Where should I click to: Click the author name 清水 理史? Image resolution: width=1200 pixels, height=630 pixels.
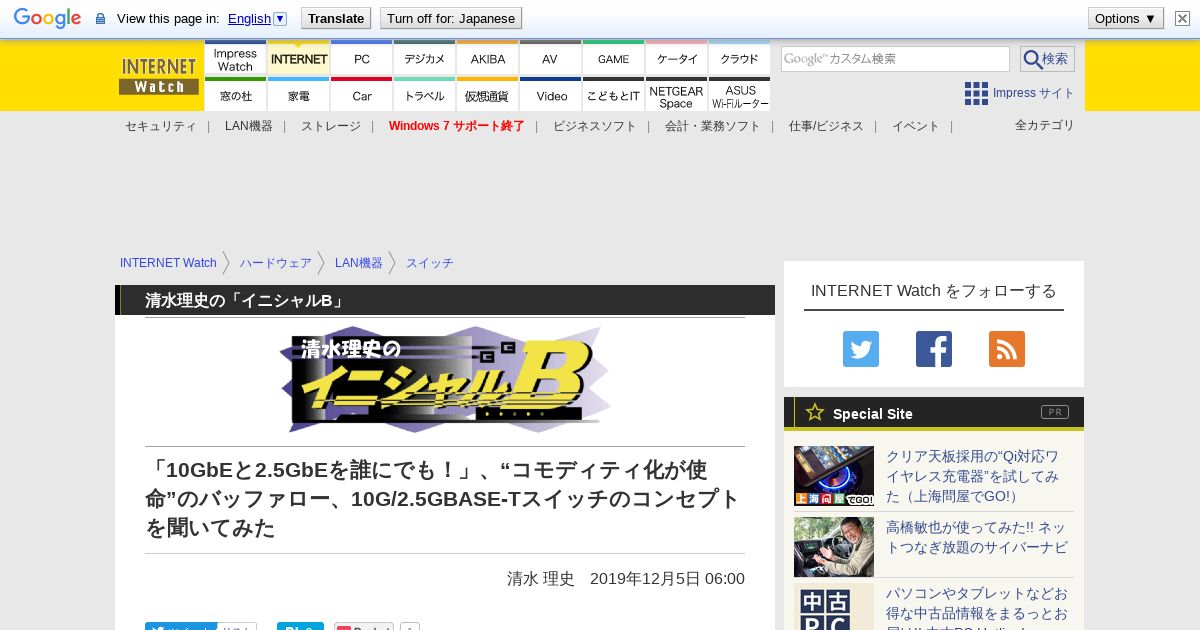(x=541, y=579)
